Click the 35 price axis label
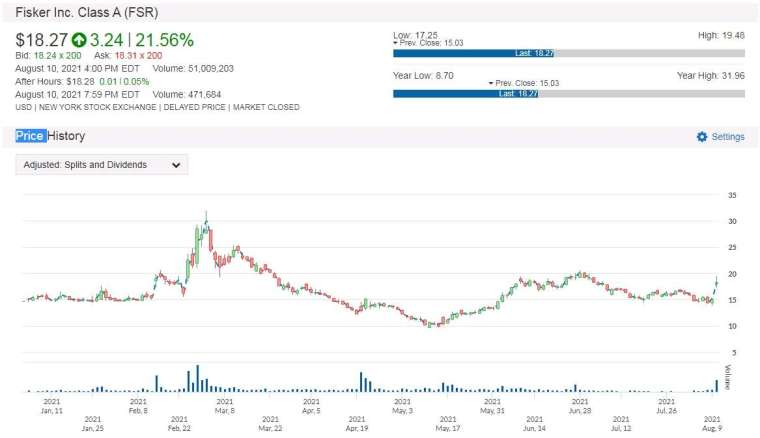Image resolution: width=760 pixels, height=438 pixels. click(x=732, y=195)
